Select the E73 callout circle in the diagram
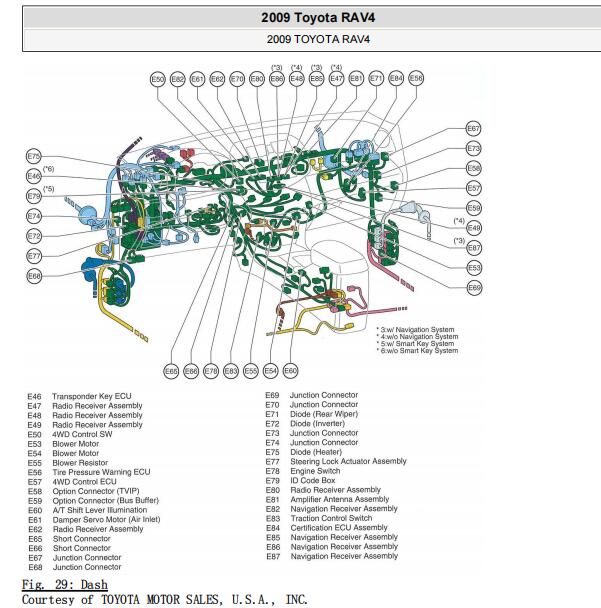The image size is (601, 608). [x=474, y=149]
